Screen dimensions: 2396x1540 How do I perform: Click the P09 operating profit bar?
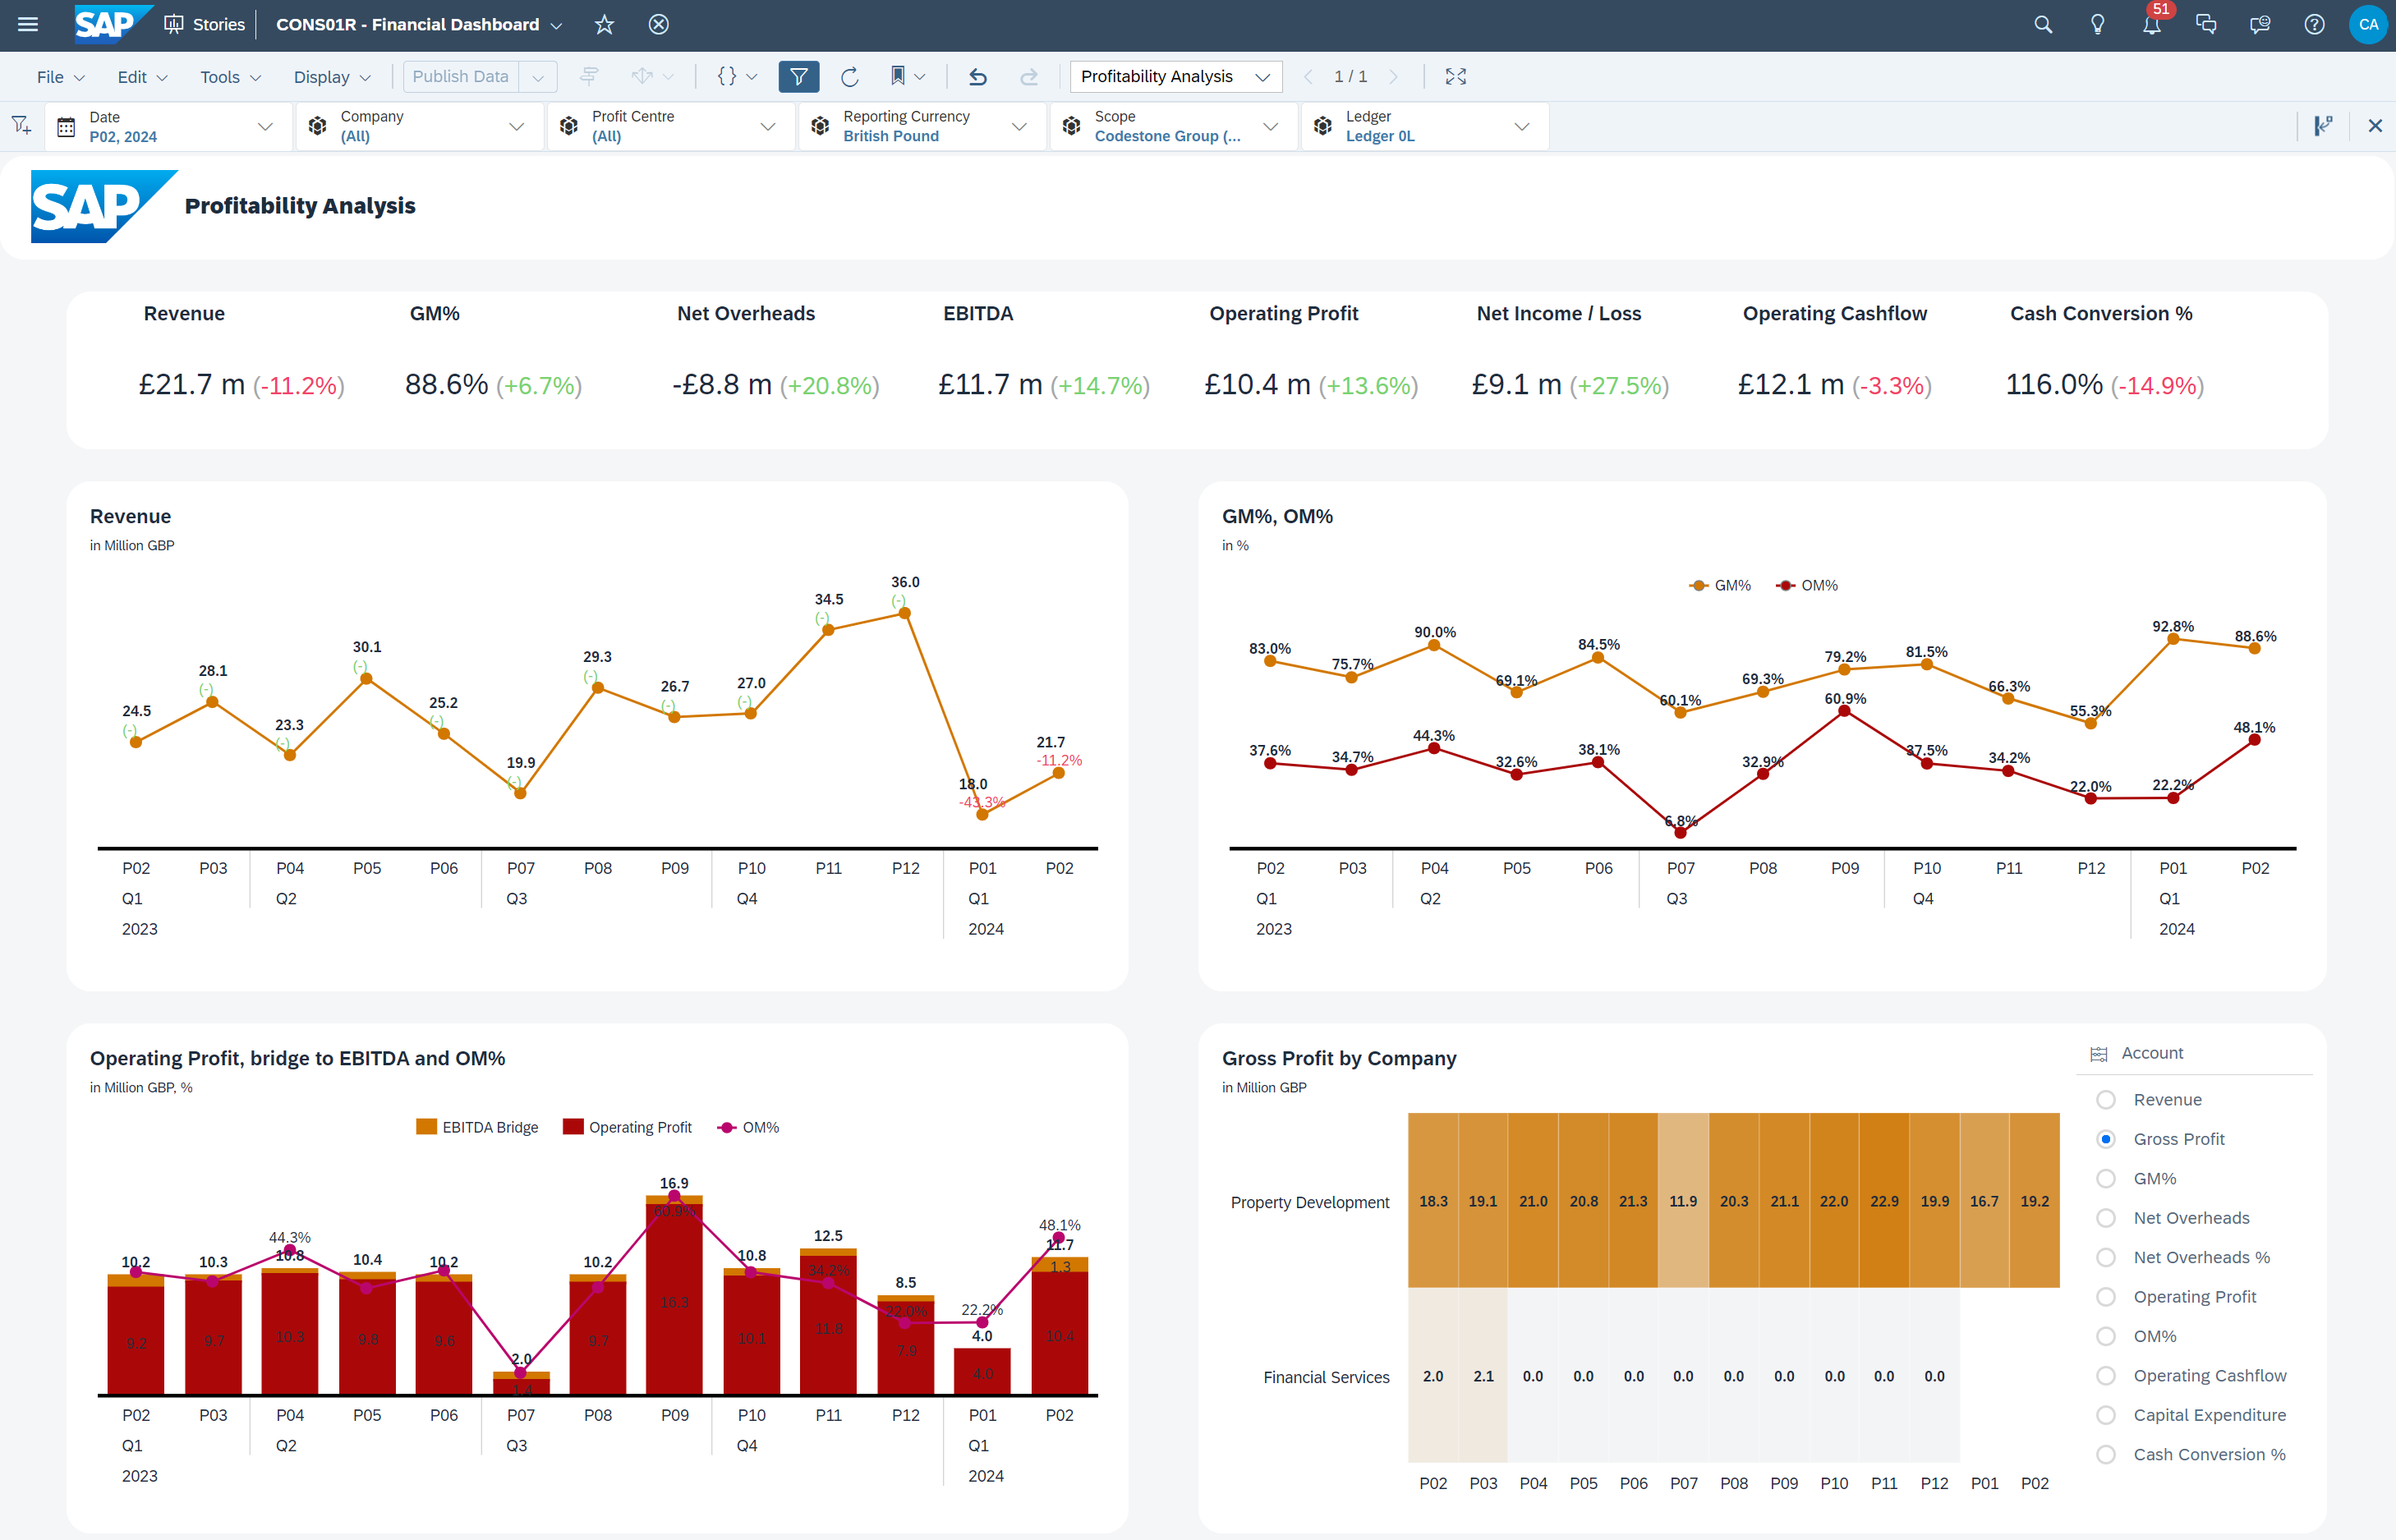coord(674,1300)
